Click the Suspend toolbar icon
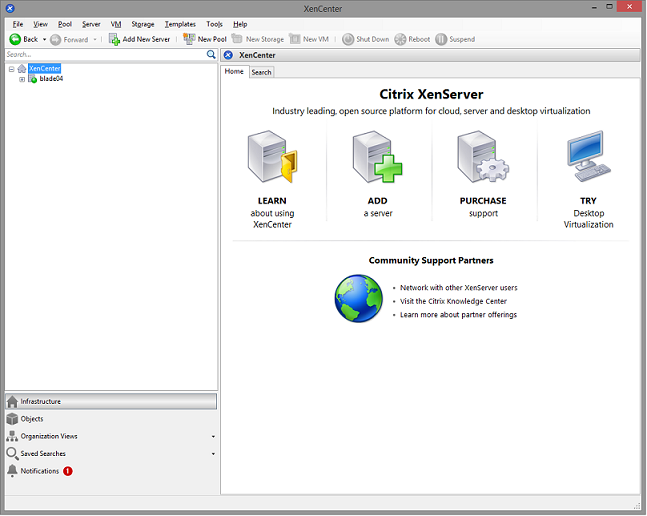Screen dimensions: 647x516 click(441, 39)
